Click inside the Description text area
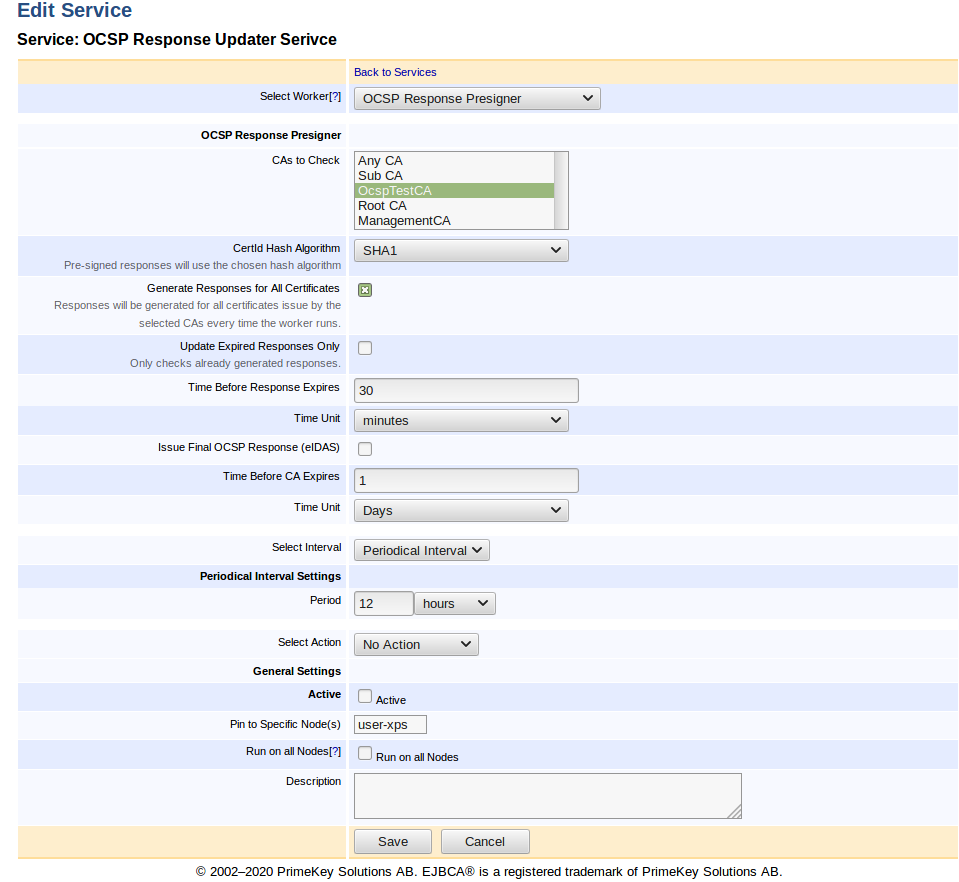Image resolution: width=959 pixels, height=882 pixels. 547,795
